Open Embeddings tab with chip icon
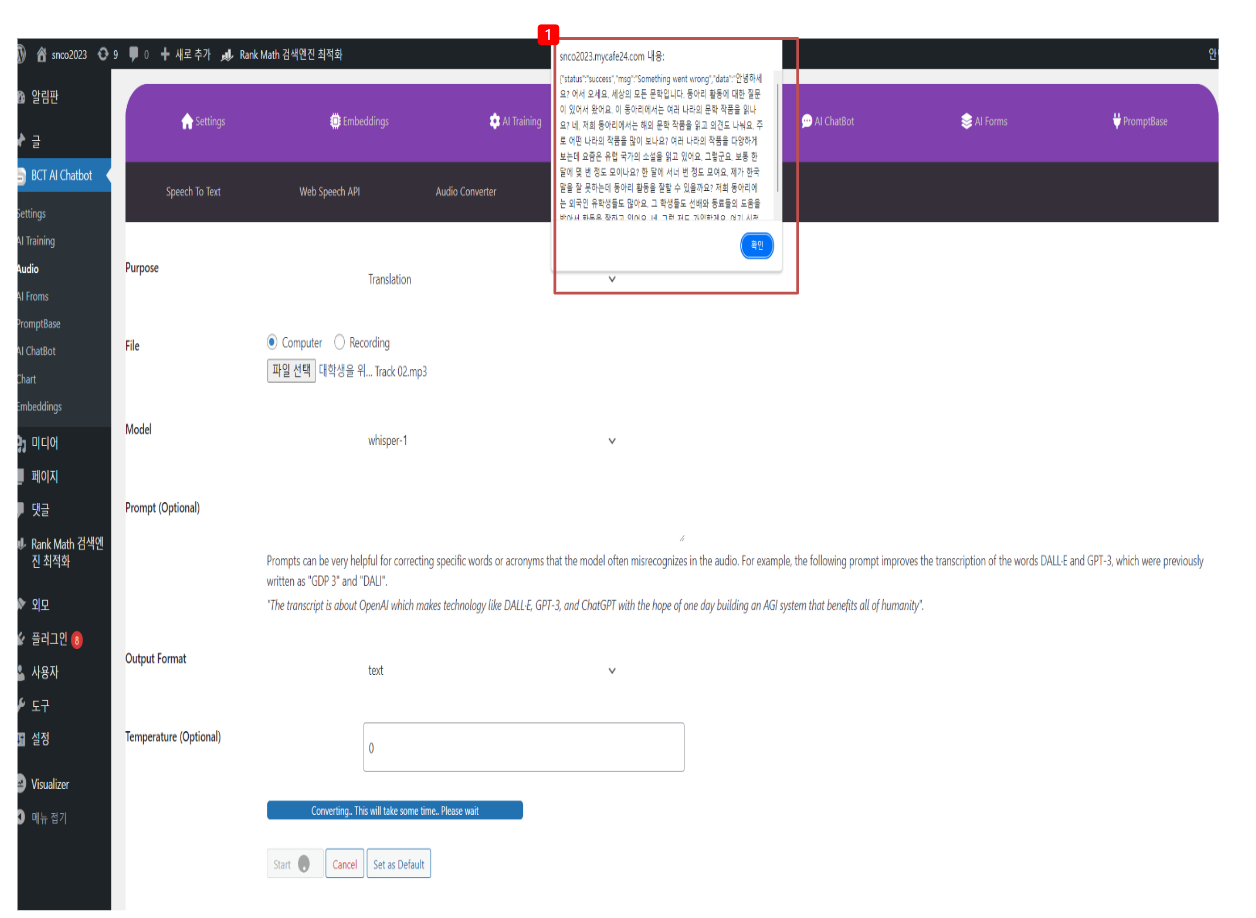This screenshot has height=918, width=1256. click(x=335, y=122)
